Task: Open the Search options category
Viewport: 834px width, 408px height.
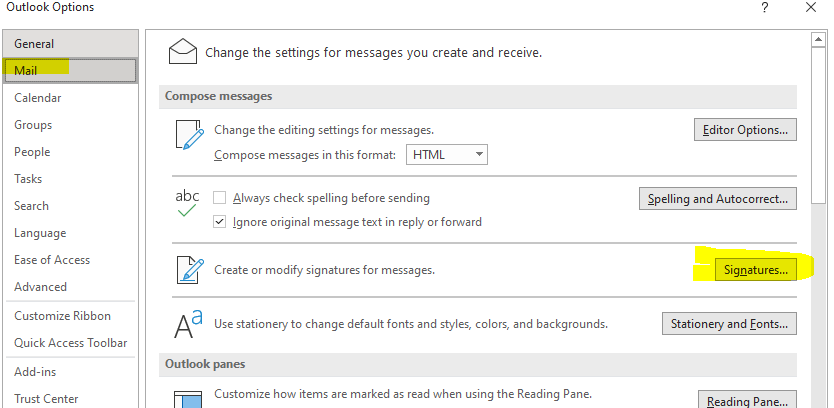Action: [x=70, y=206]
